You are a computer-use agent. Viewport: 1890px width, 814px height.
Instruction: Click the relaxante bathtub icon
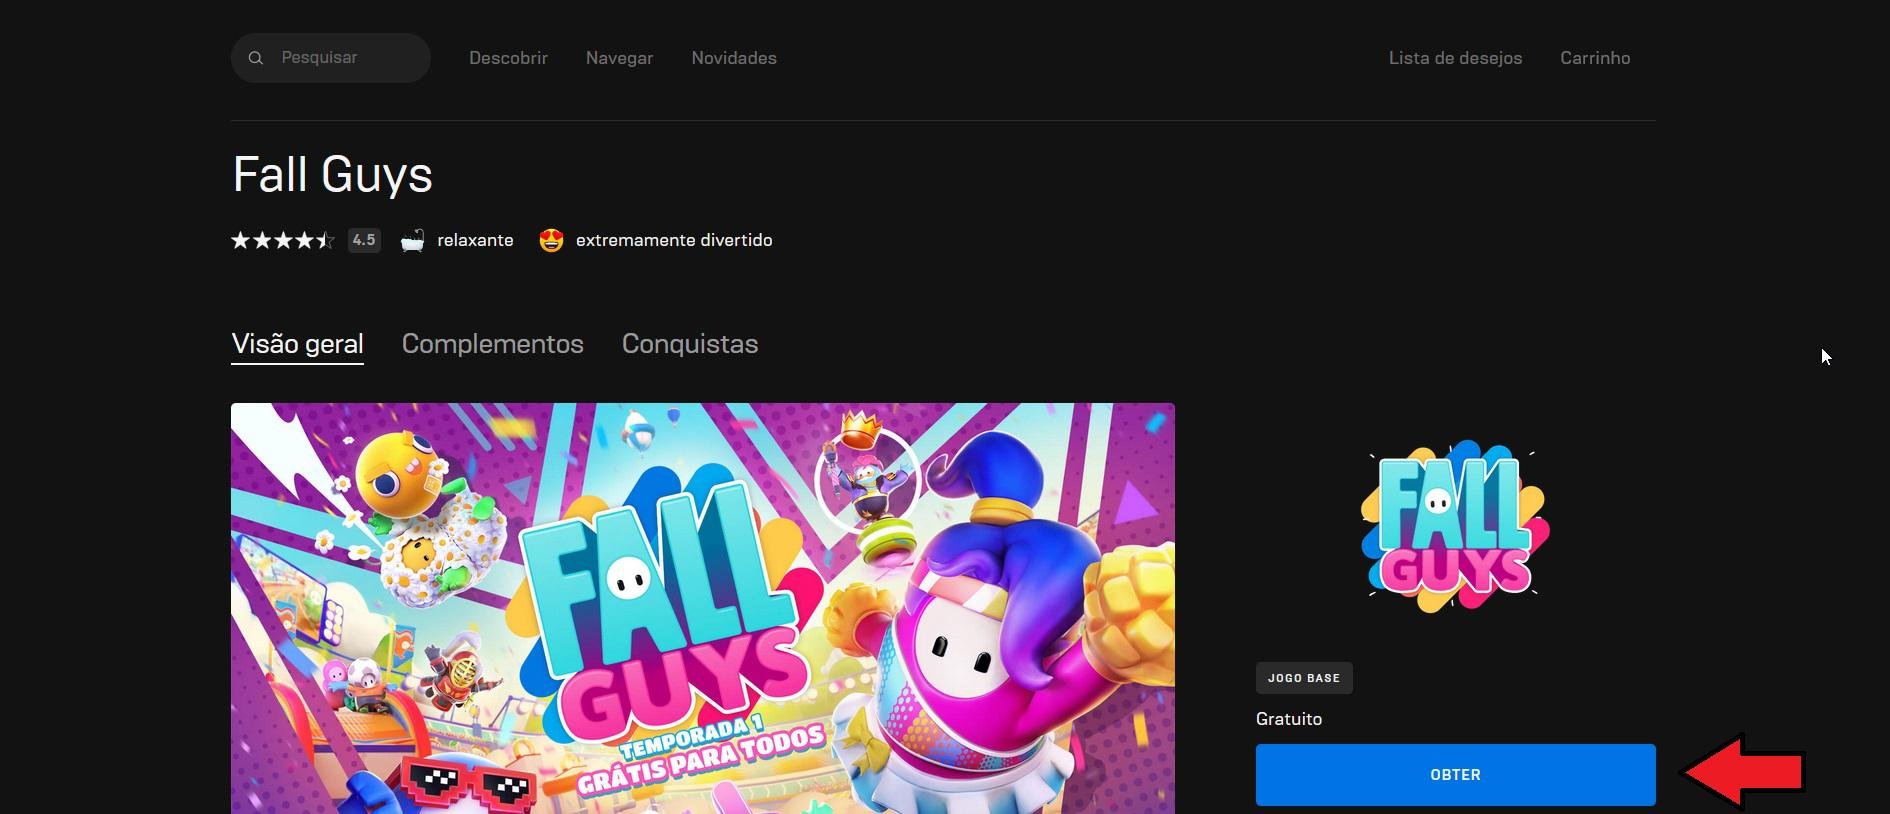(413, 240)
